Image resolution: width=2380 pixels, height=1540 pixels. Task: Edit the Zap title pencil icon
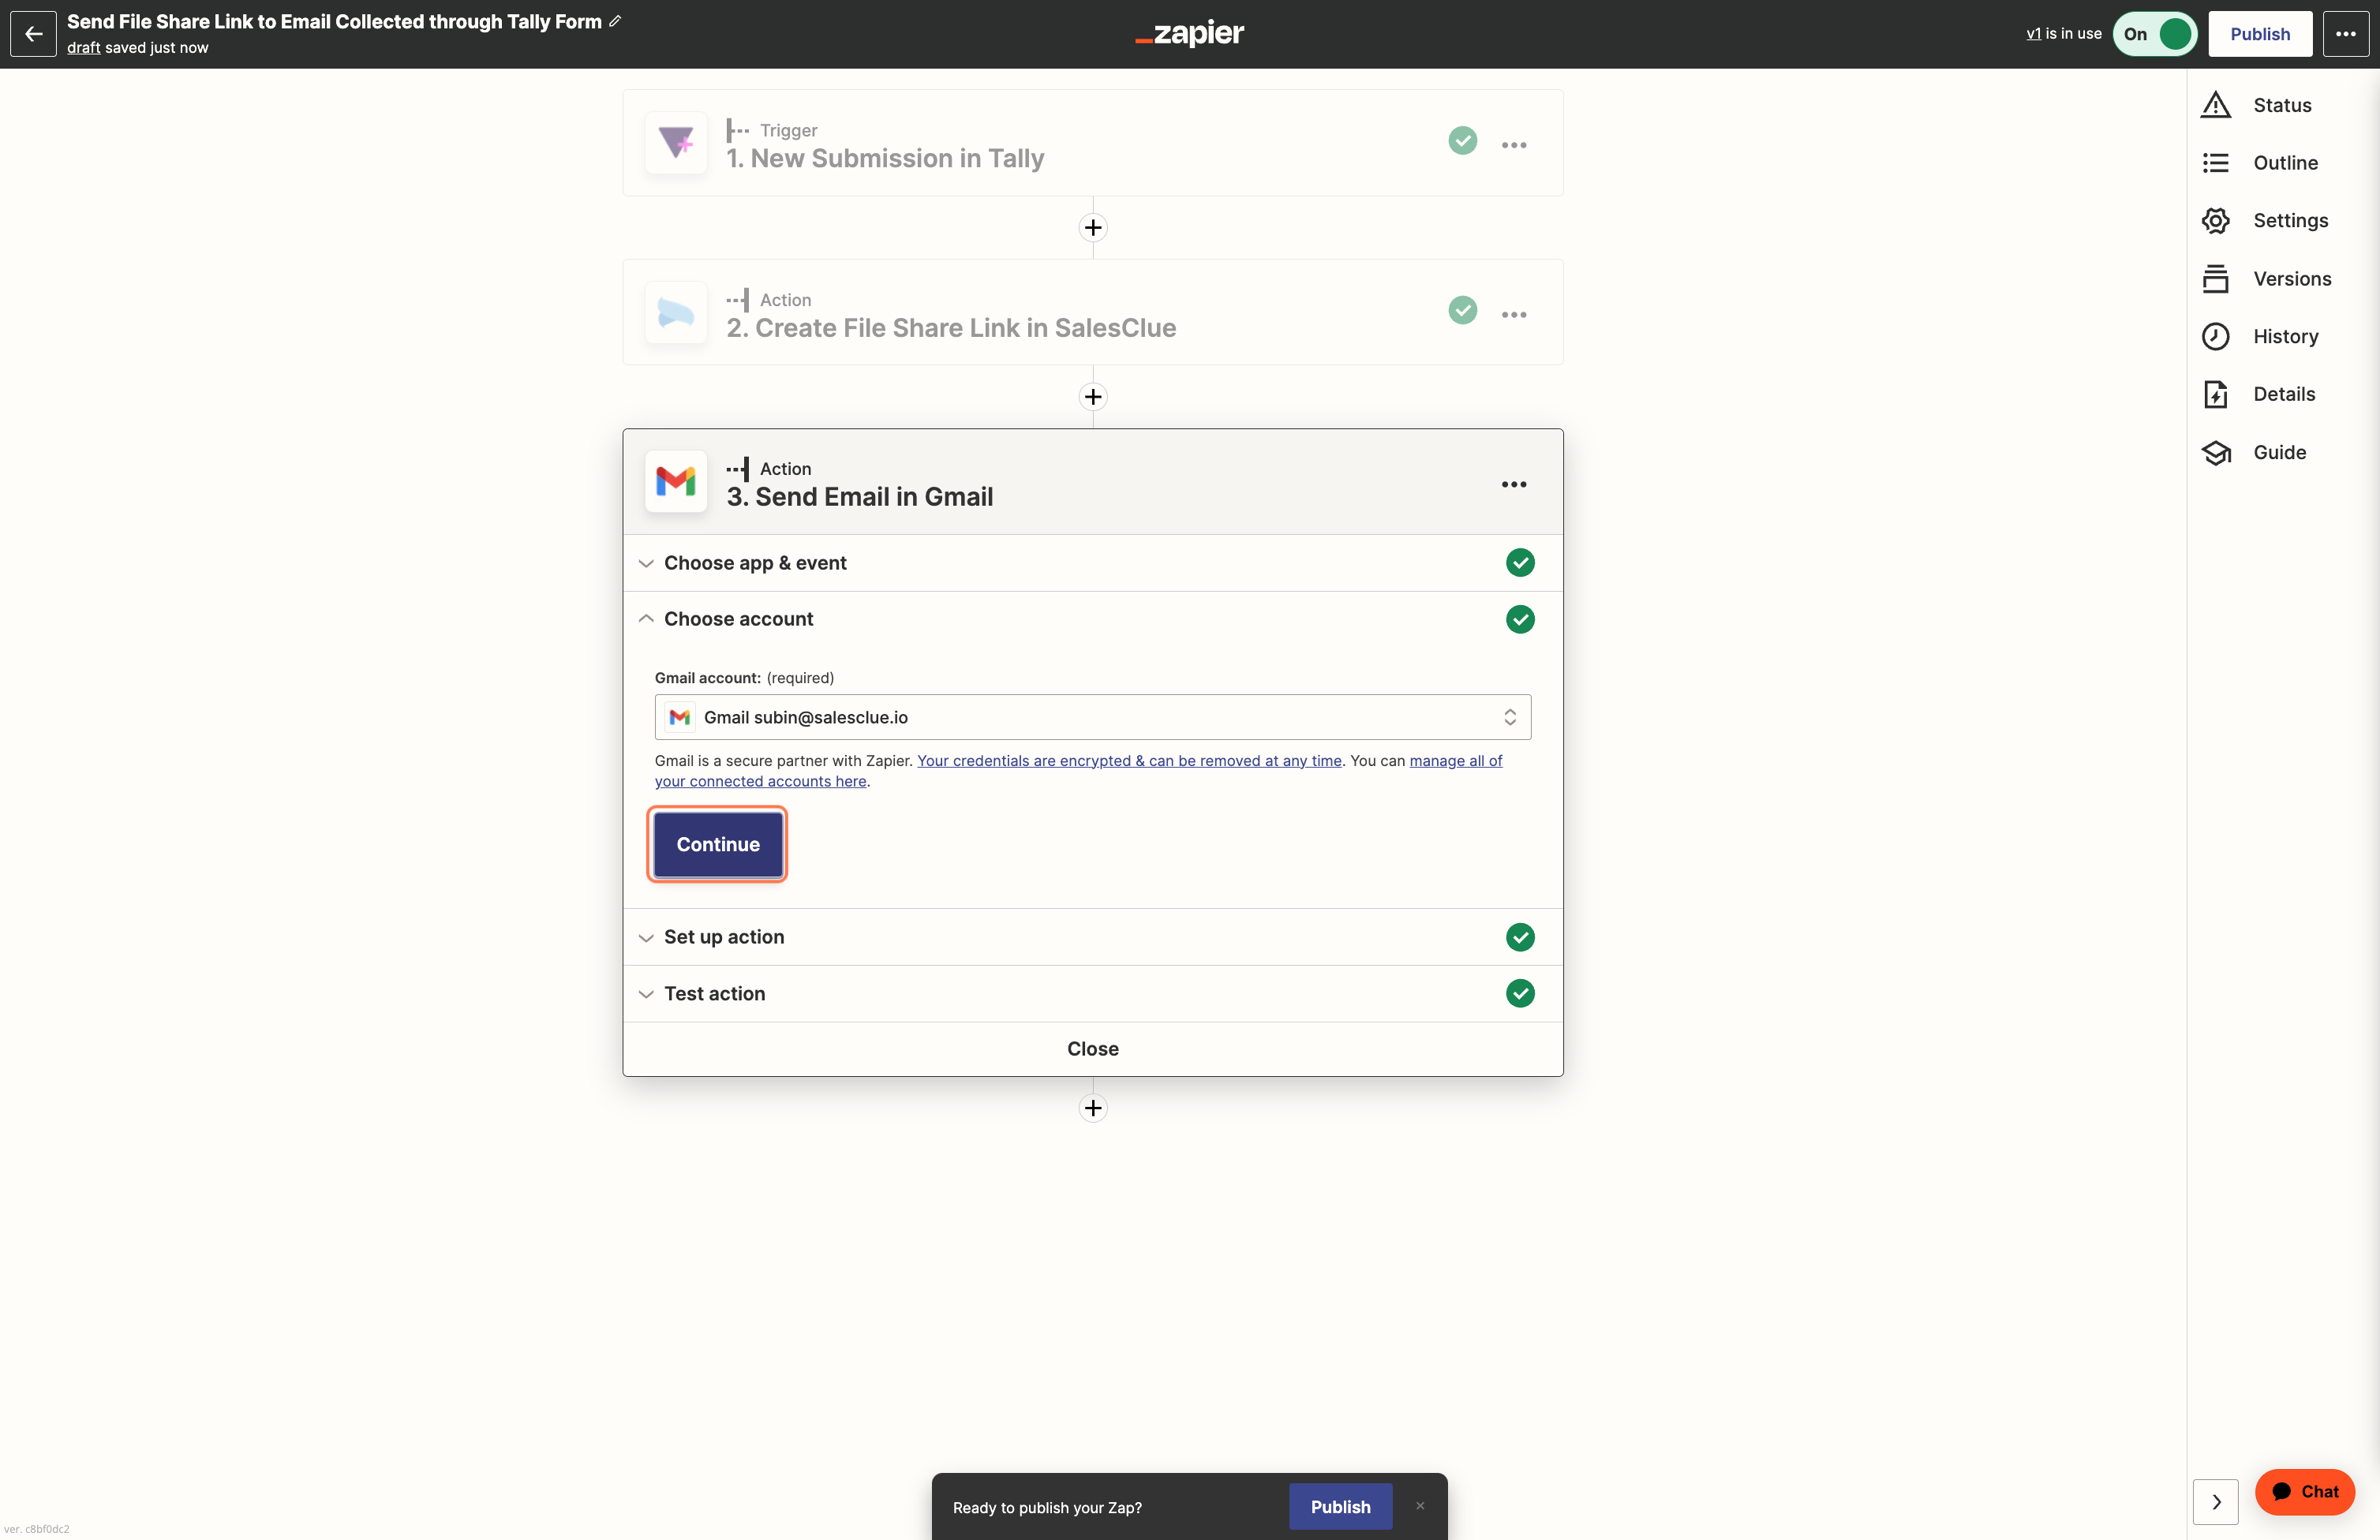pyautogui.click(x=615, y=21)
